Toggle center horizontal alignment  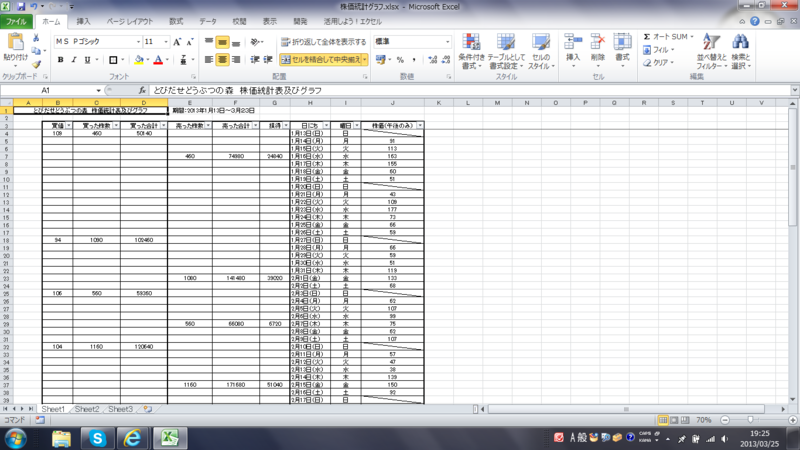pyautogui.click(x=222, y=60)
